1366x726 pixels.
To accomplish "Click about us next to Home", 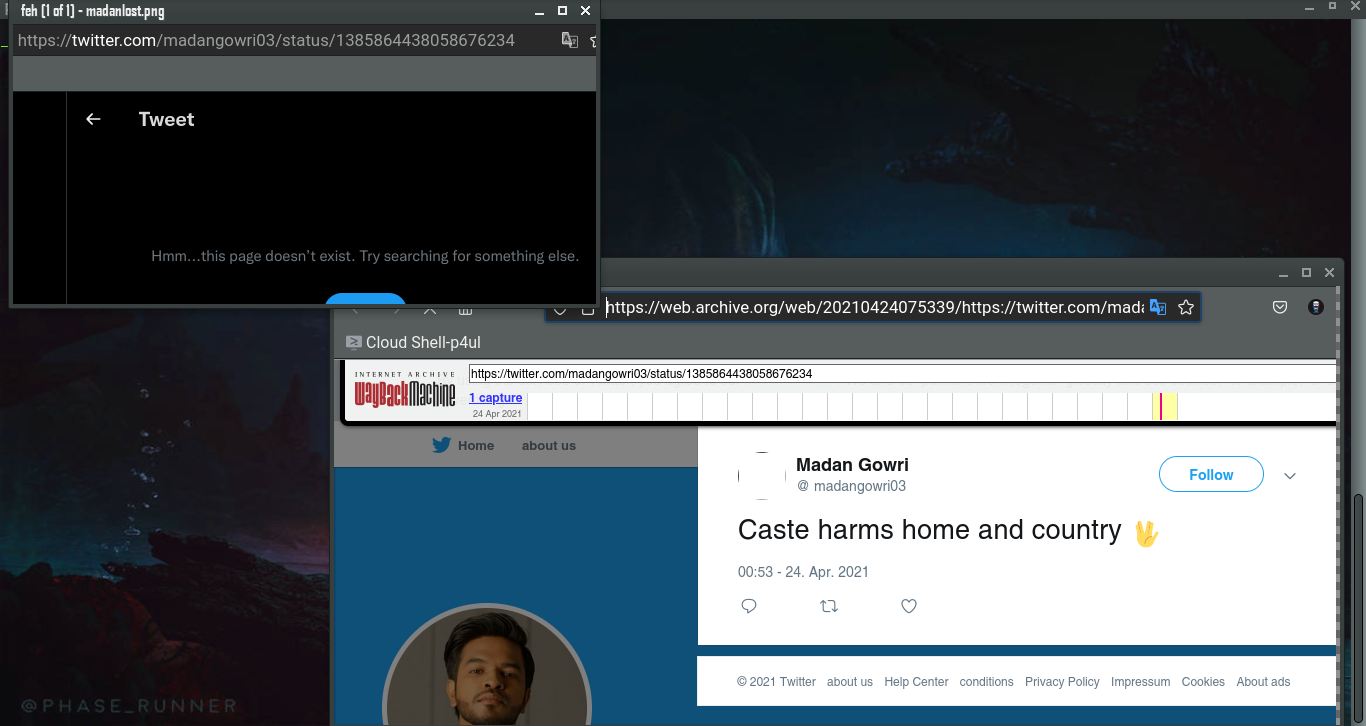I will [x=549, y=446].
